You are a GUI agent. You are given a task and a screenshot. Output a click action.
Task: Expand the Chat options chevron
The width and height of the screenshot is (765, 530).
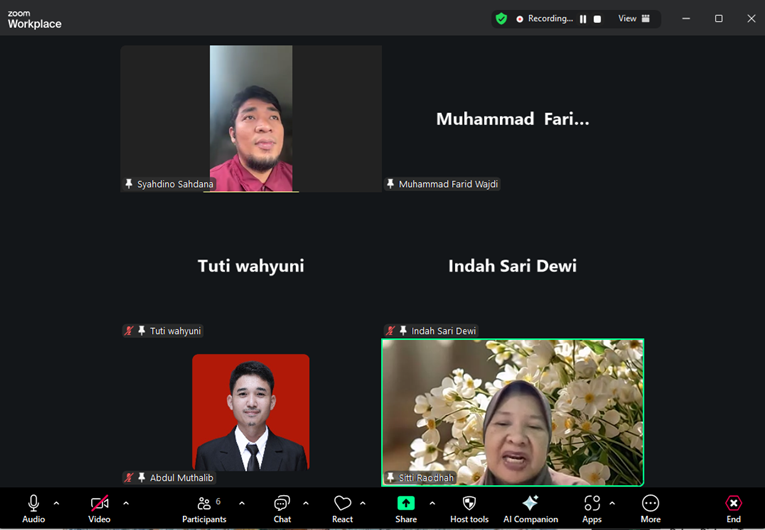coord(306,503)
